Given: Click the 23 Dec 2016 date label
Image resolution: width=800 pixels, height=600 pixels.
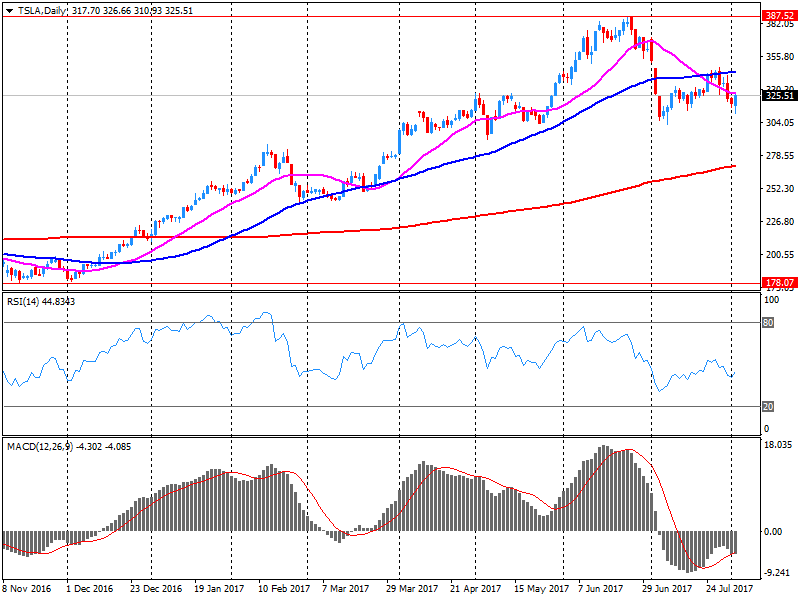Looking at the screenshot, I should 156,589.
